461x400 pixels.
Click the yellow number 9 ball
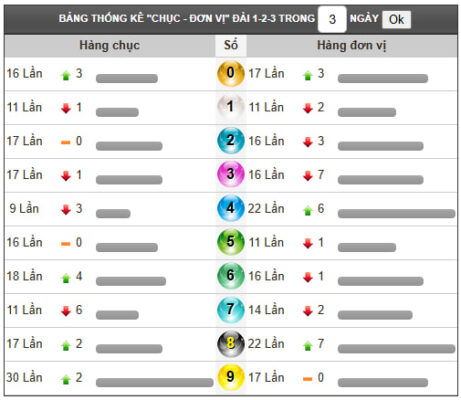231,377
